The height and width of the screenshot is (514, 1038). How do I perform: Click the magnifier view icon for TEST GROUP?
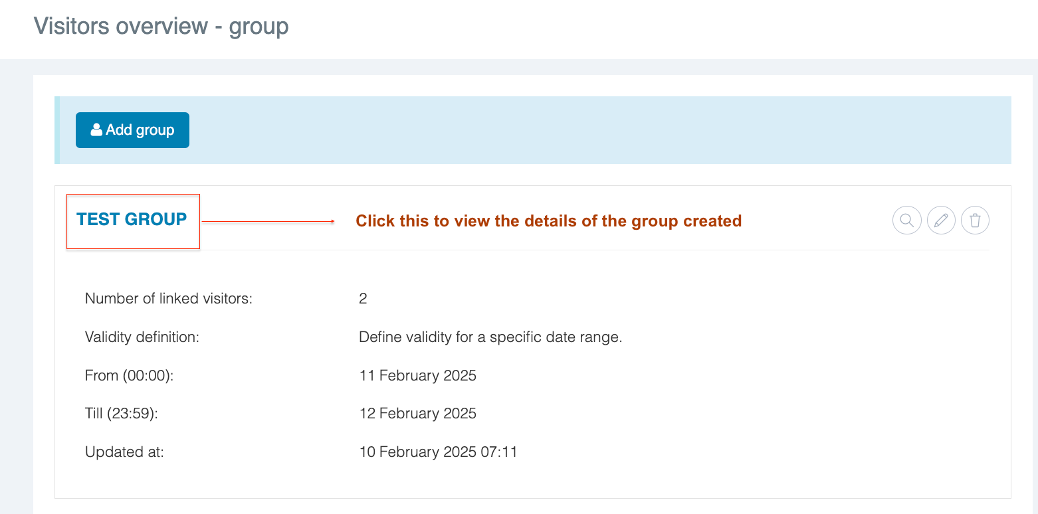click(x=906, y=220)
